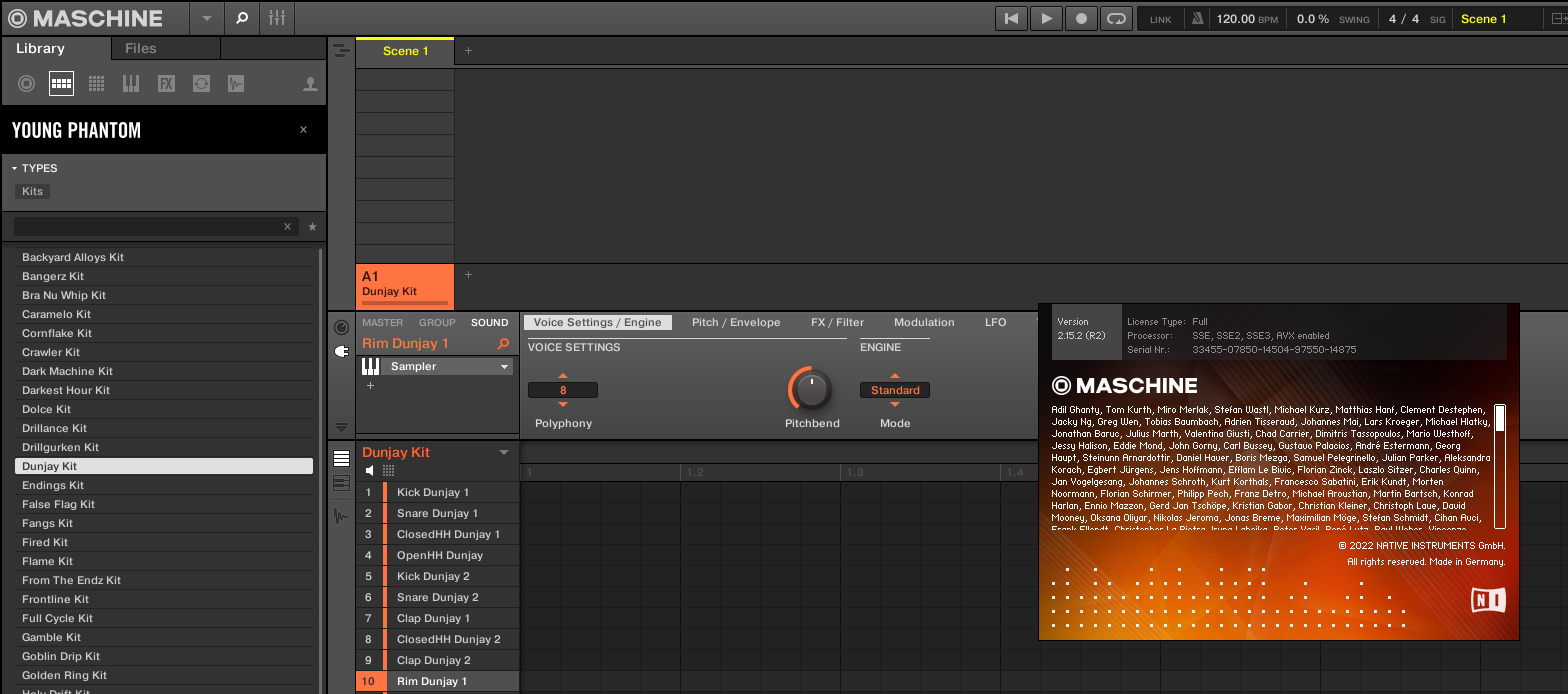Open FX / Filter page

837,323
